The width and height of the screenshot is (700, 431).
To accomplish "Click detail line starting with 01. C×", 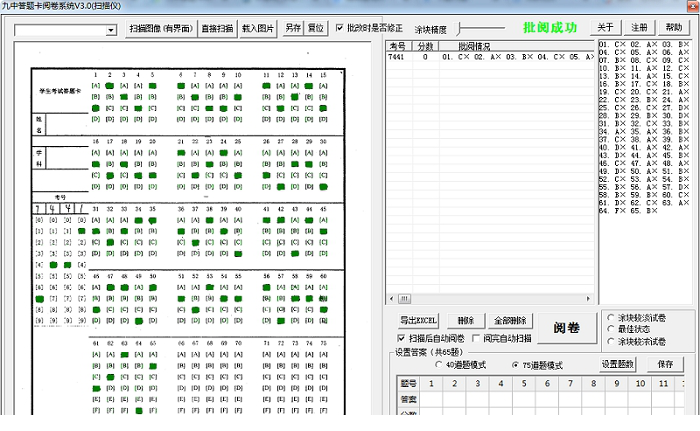I will tap(644, 44).
